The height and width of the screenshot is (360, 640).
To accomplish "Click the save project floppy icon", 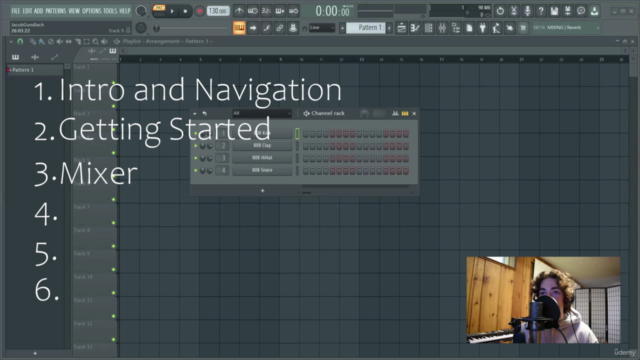I will click(554, 11).
